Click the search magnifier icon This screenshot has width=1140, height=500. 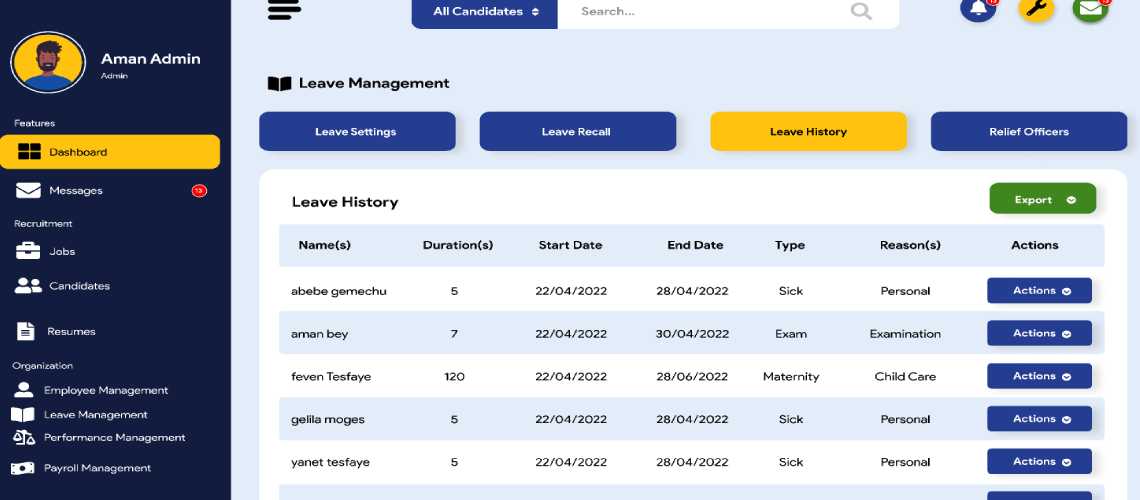coord(860,12)
